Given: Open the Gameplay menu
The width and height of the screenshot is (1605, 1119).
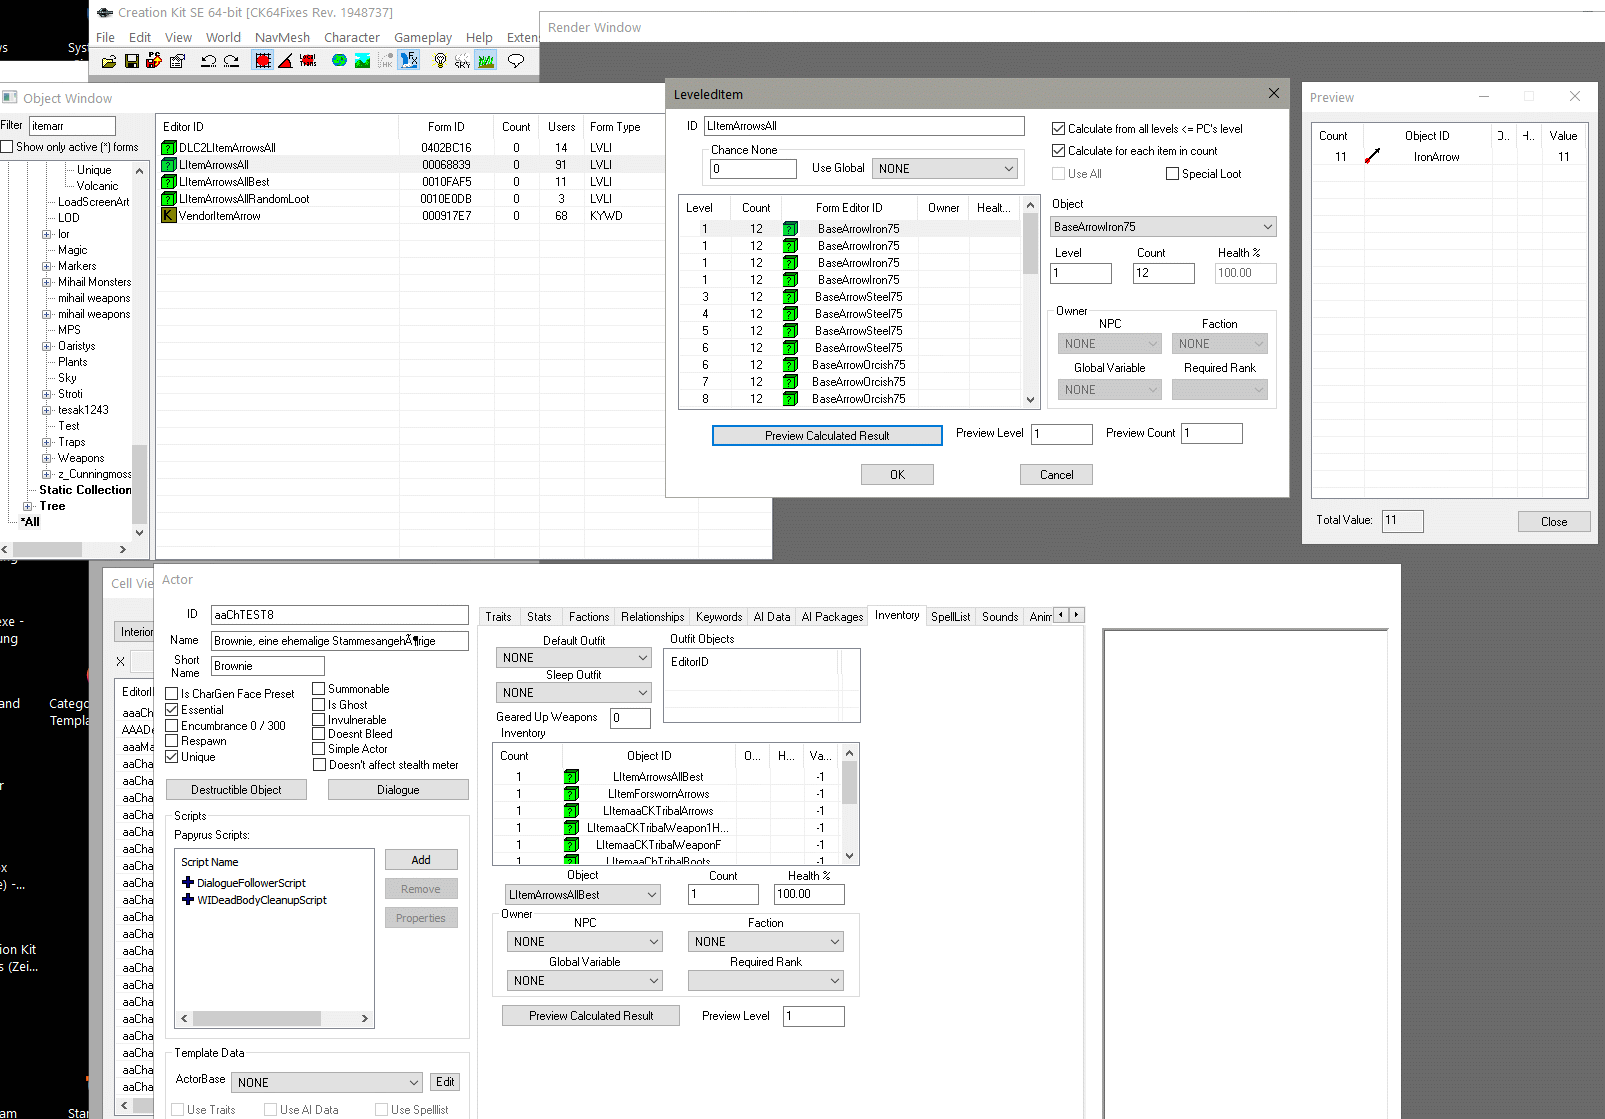Looking at the screenshot, I should tap(422, 38).
